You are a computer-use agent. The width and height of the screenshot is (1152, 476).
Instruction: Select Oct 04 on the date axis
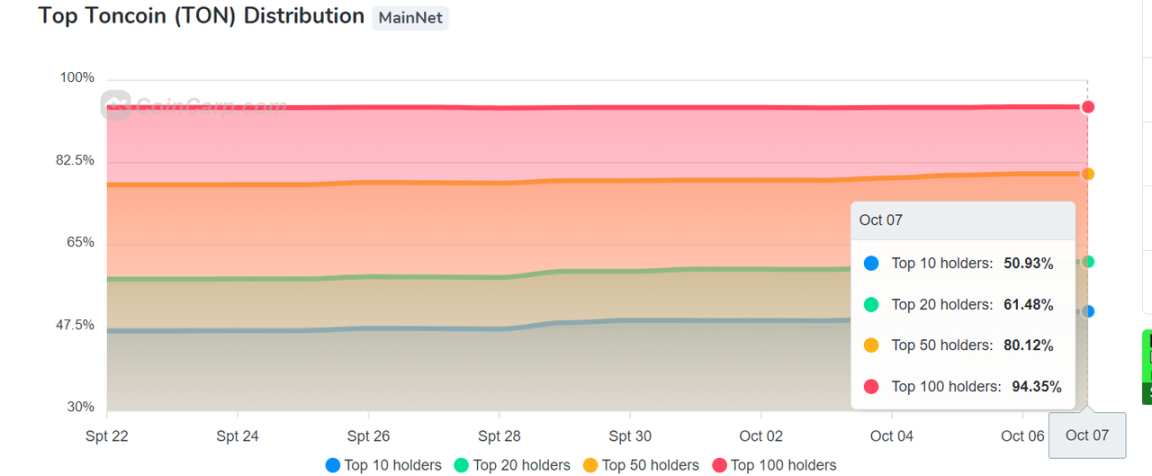coord(891,436)
